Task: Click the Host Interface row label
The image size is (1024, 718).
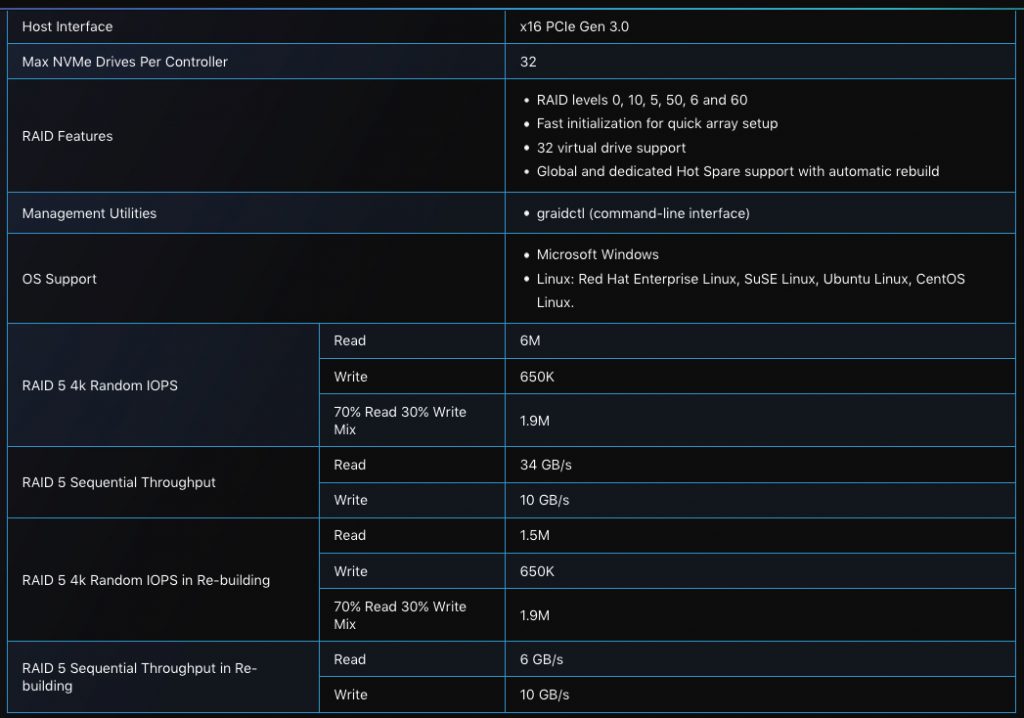Action: 67,27
